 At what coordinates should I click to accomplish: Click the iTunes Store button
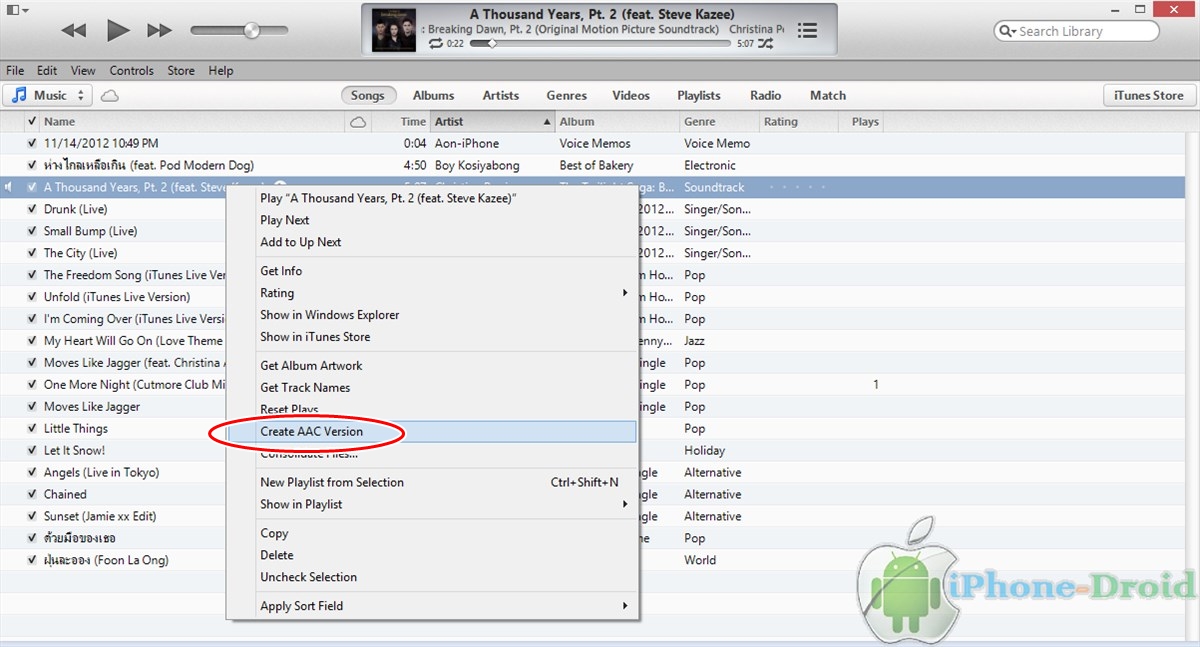[x=1149, y=96]
